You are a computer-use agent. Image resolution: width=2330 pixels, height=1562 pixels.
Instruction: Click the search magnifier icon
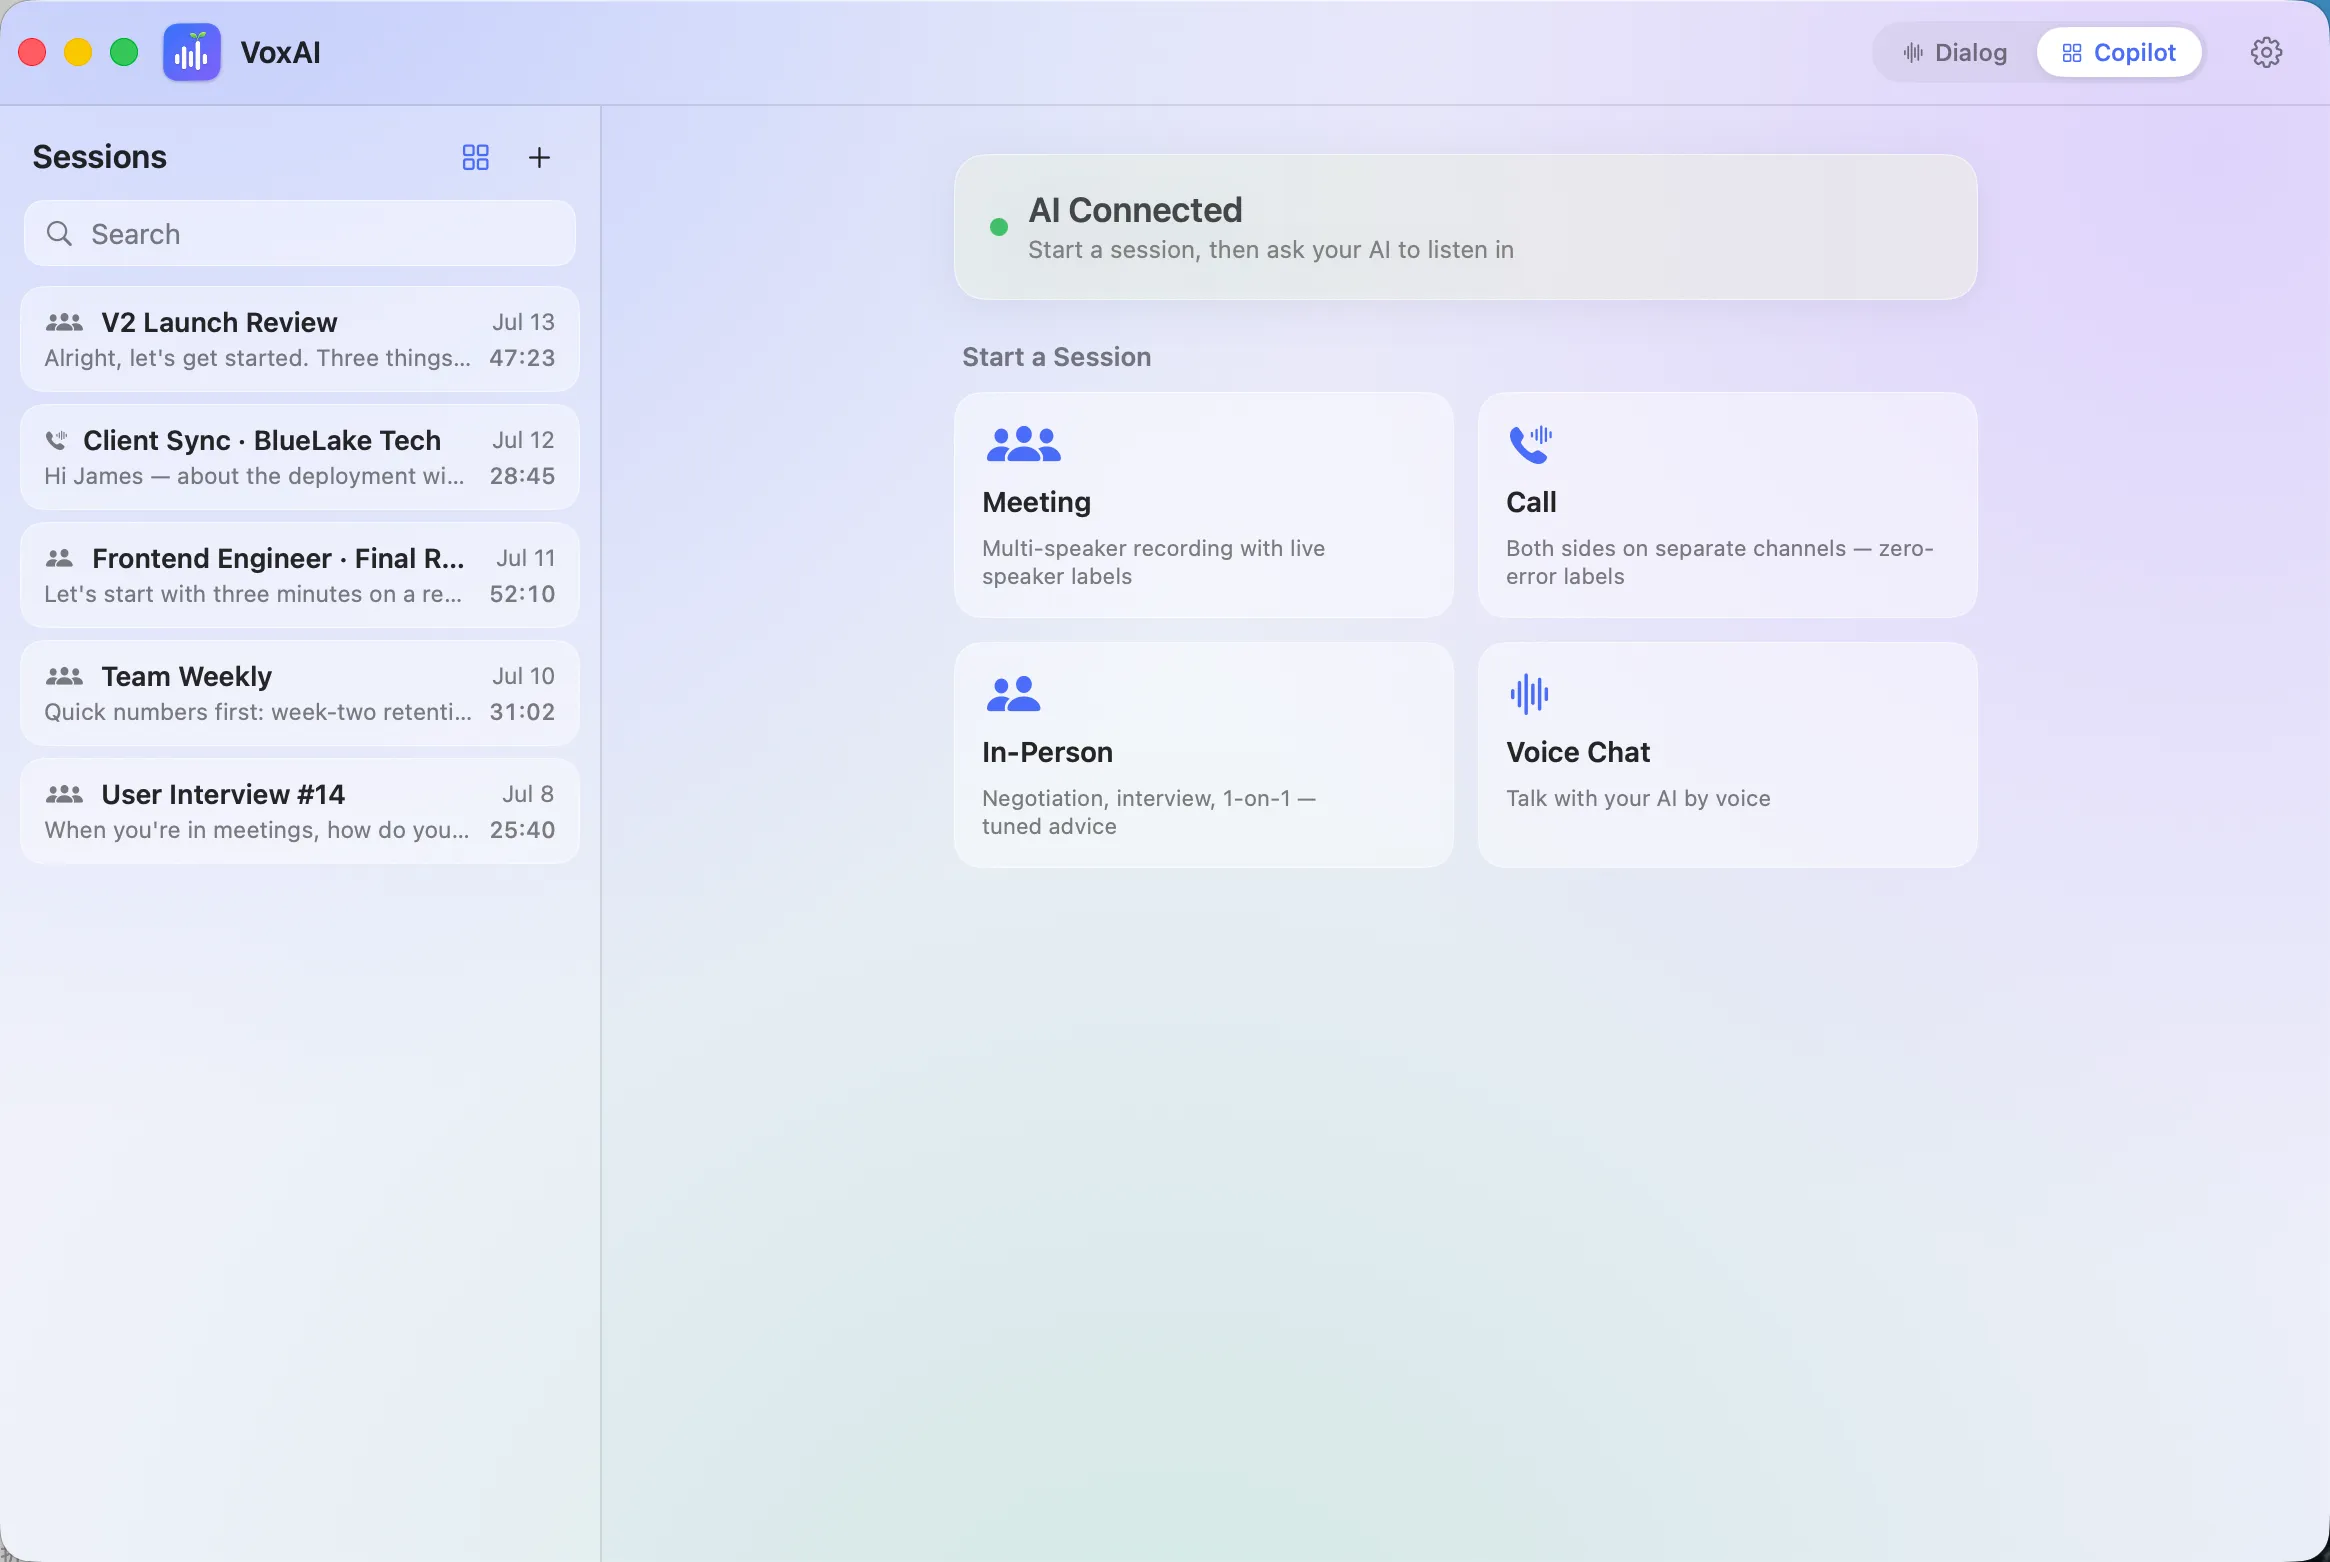click(x=60, y=234)
